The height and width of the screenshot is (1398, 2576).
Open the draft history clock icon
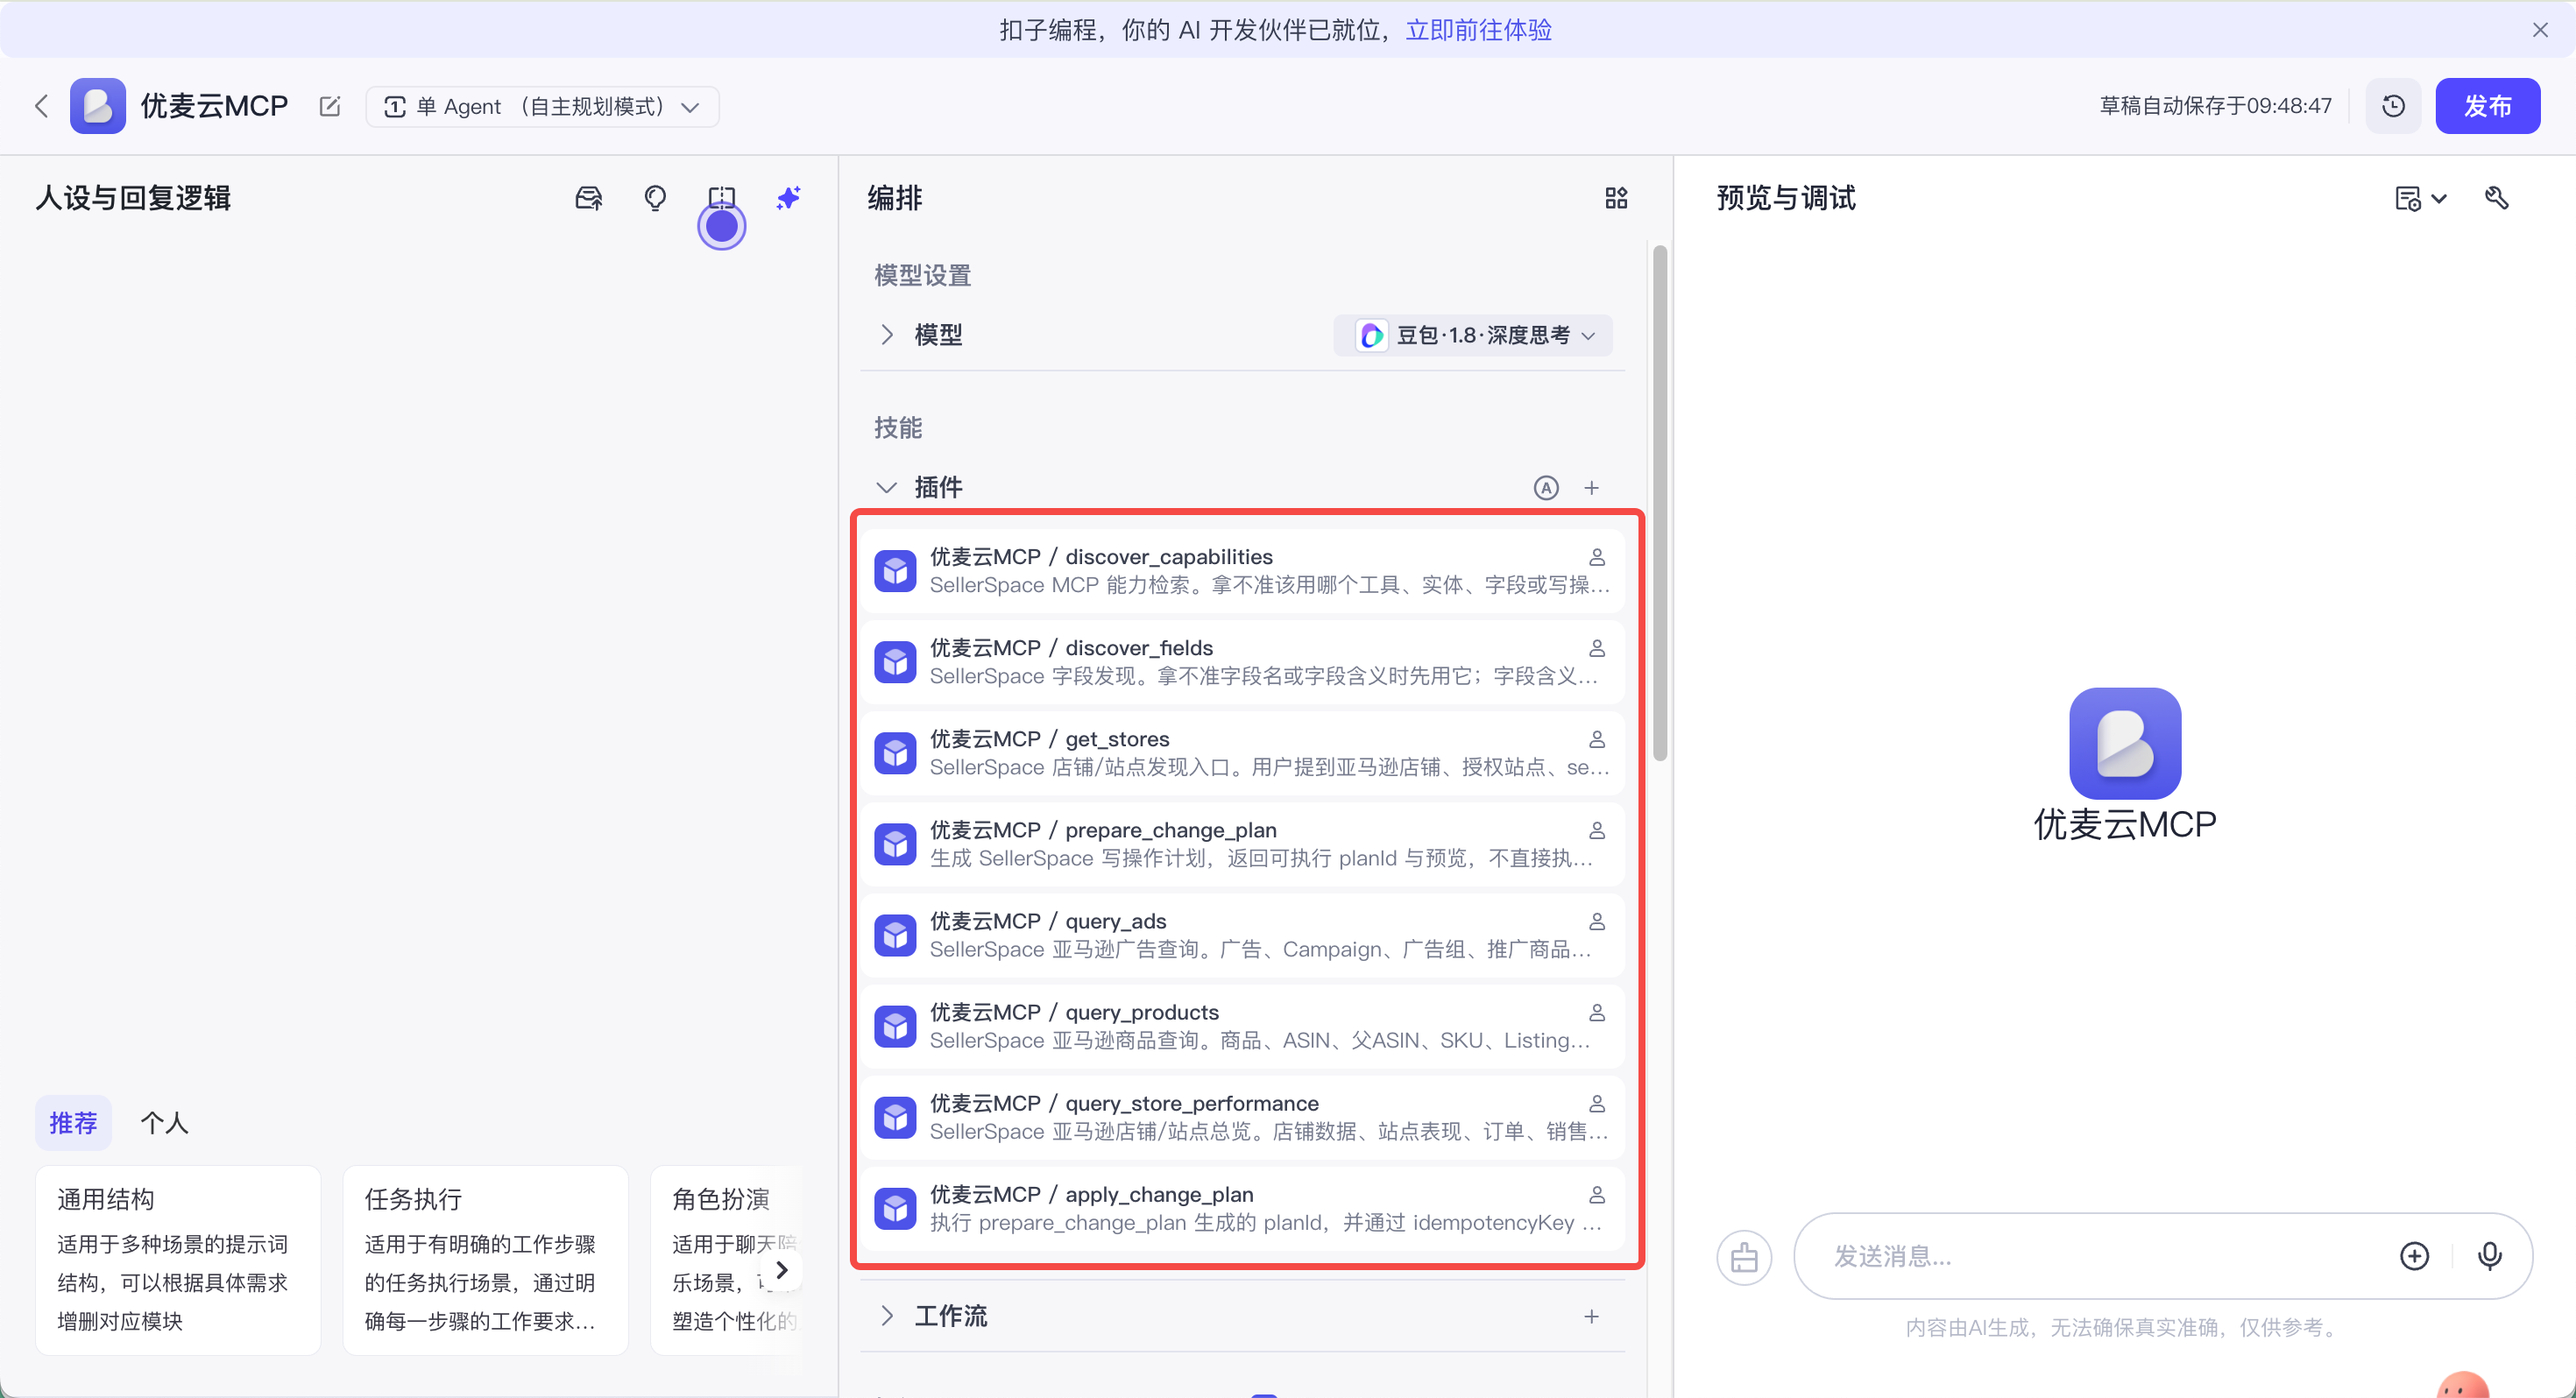point(2393,106)
